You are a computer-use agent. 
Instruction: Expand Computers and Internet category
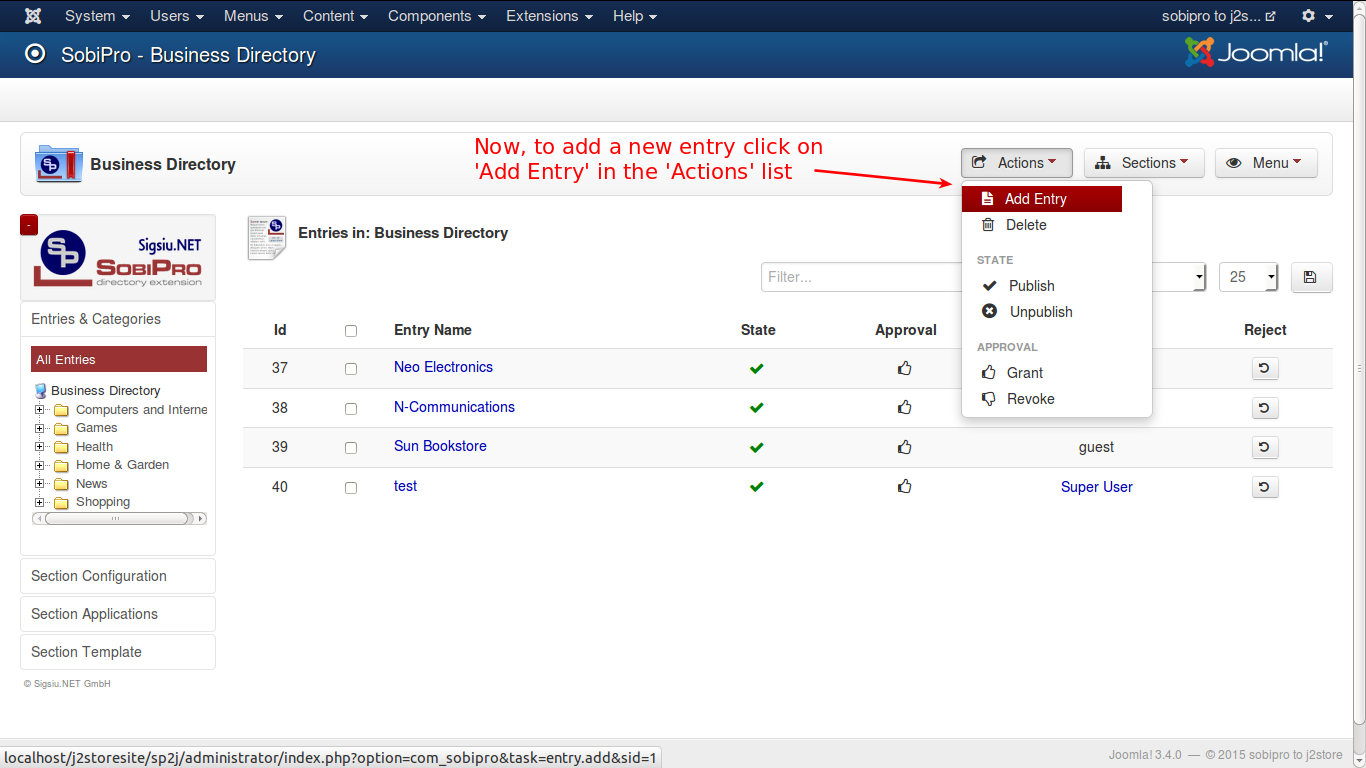pos(40,410)
